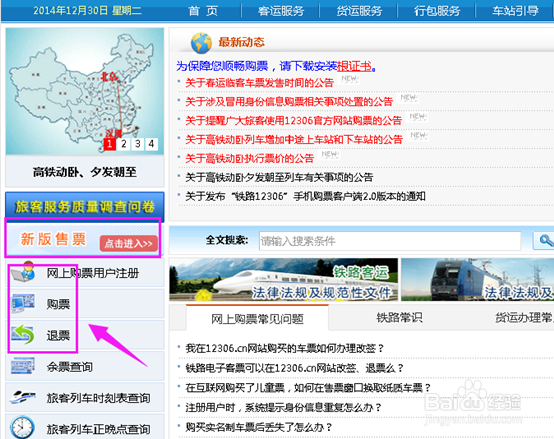This screenshot has width=554, height=439.
Task: Open 根证书 download link
Action: tap(354, 66)
